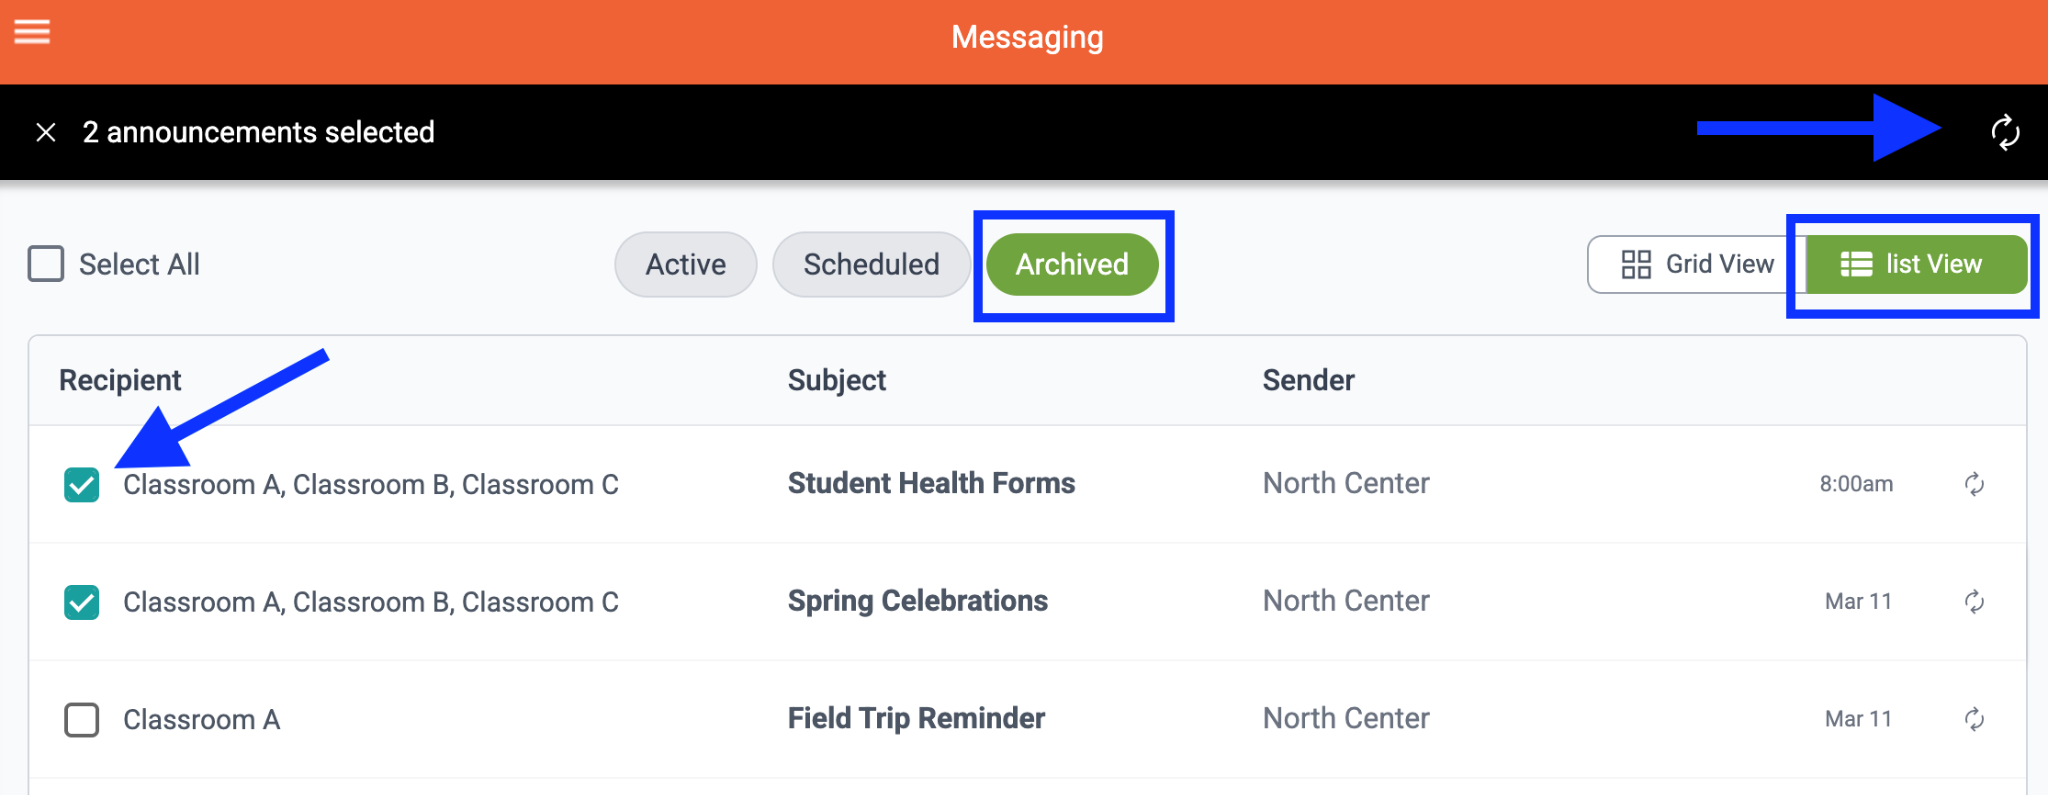
Task: Open the Spring Celebrations announcement subject
Action: click(x=917, y=601)
